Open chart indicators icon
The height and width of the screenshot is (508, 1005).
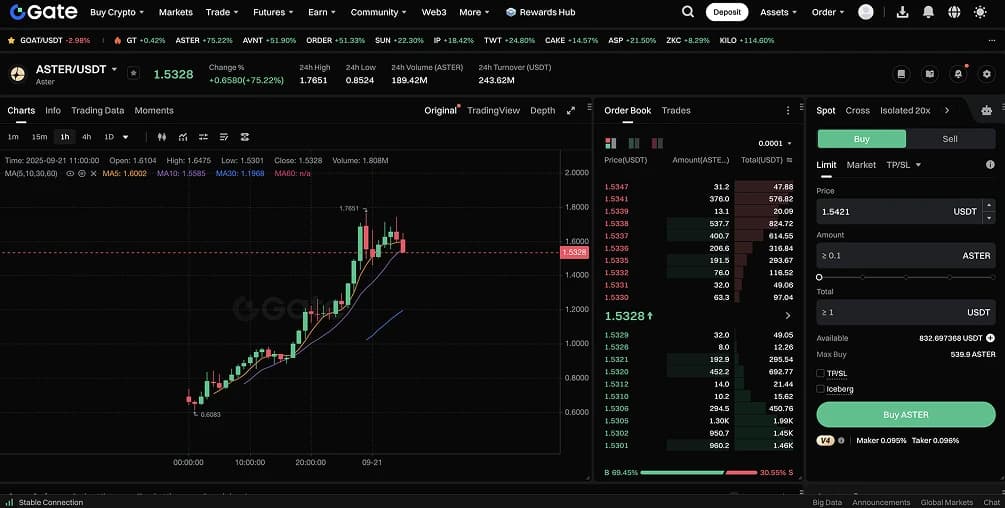click(183, 137)
